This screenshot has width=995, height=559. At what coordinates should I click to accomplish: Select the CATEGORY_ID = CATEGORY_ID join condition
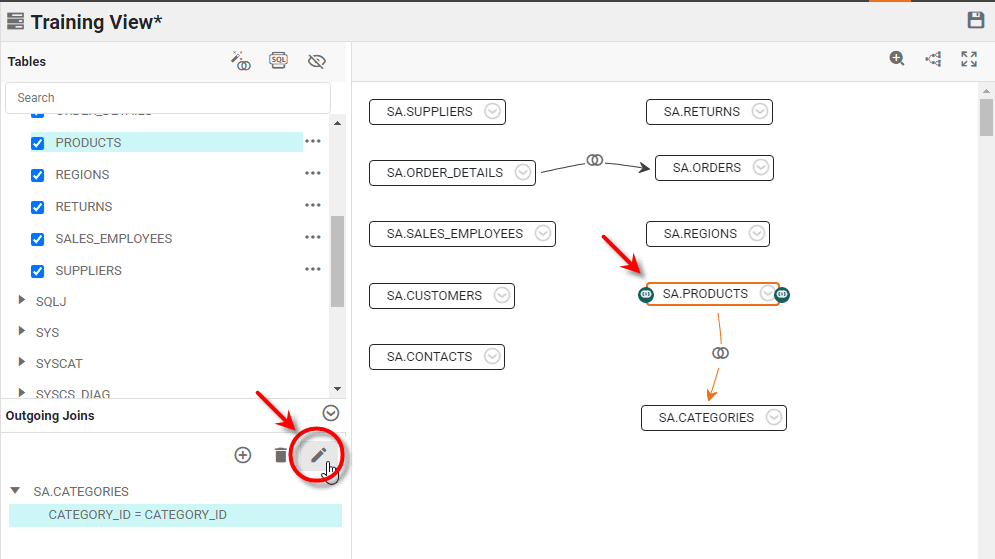(x=137, y=515)
